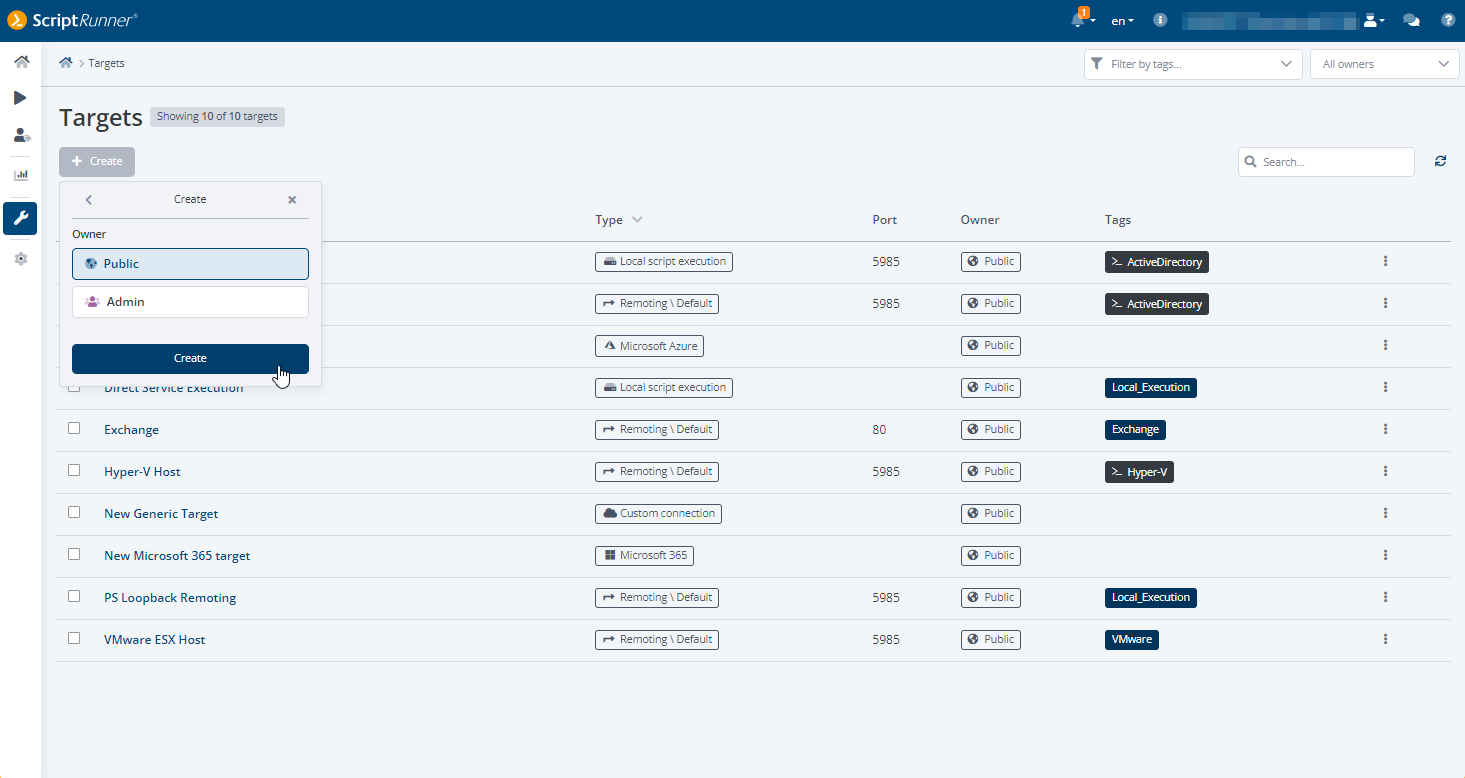This screenshot has height=778, width=1465.
Task: Check the Hyper-V Host row checkbox
Action: click(x=74, y=470)
